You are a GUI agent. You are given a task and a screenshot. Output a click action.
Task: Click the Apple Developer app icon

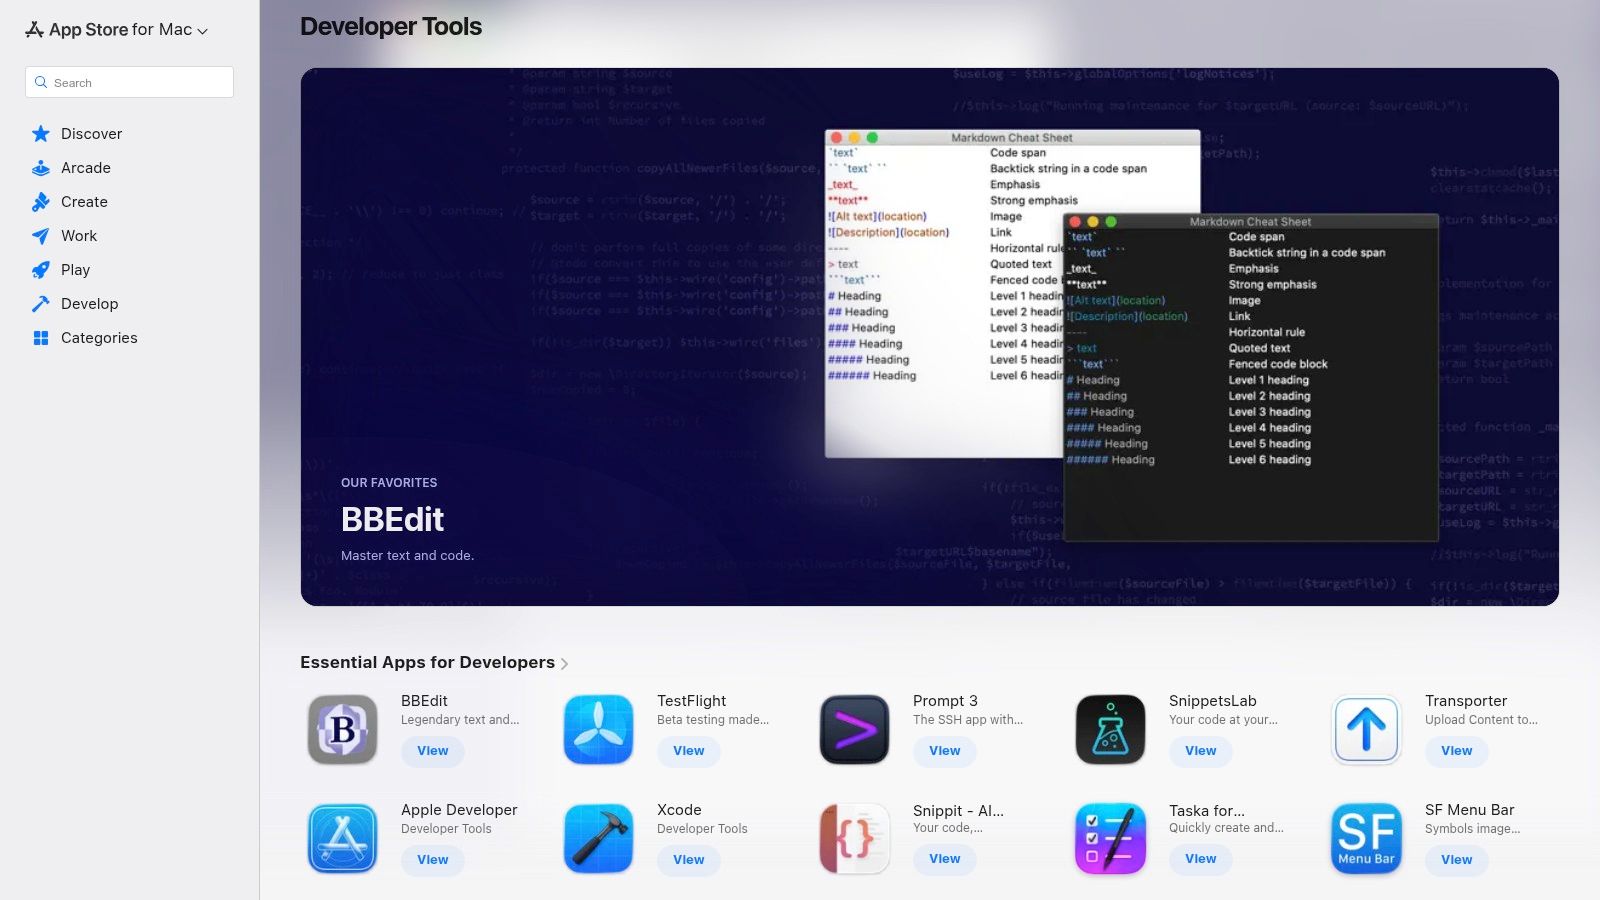point(342,838)
